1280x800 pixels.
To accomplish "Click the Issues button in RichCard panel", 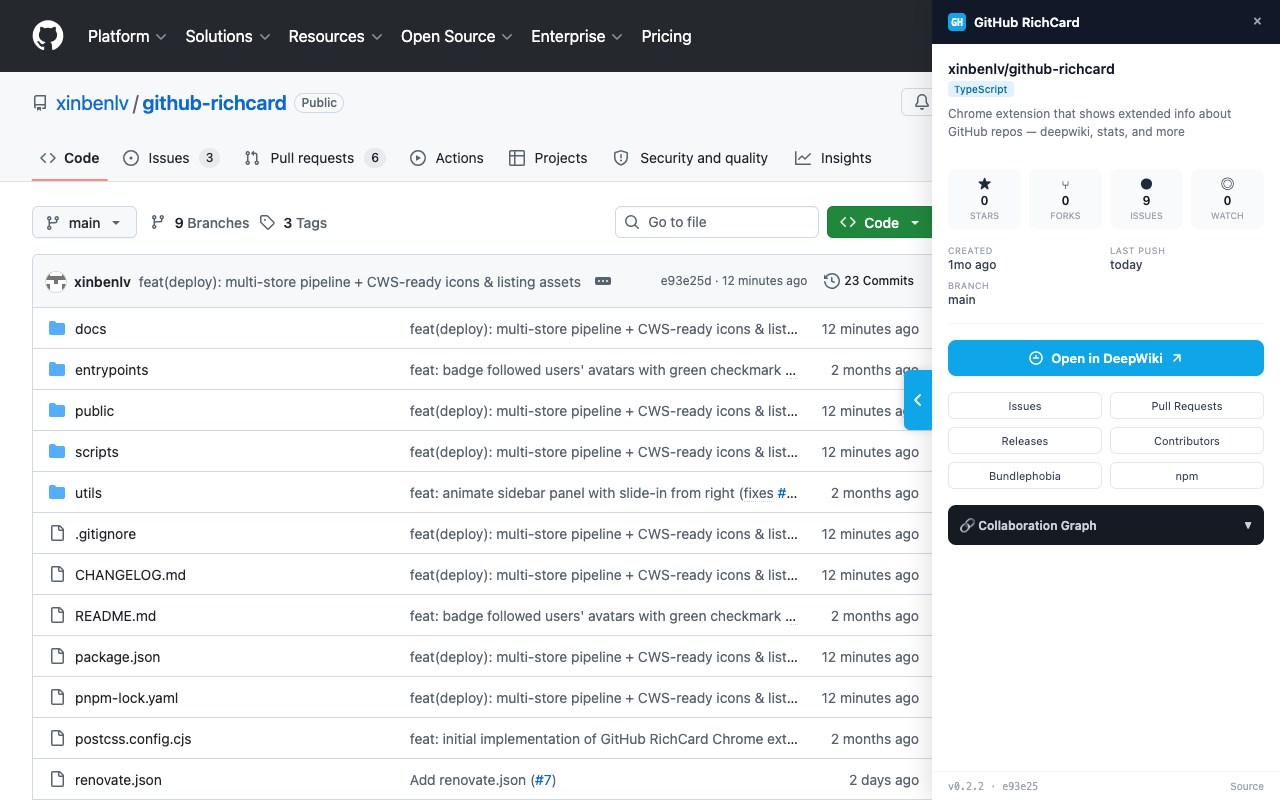I will coord(1025,406).
